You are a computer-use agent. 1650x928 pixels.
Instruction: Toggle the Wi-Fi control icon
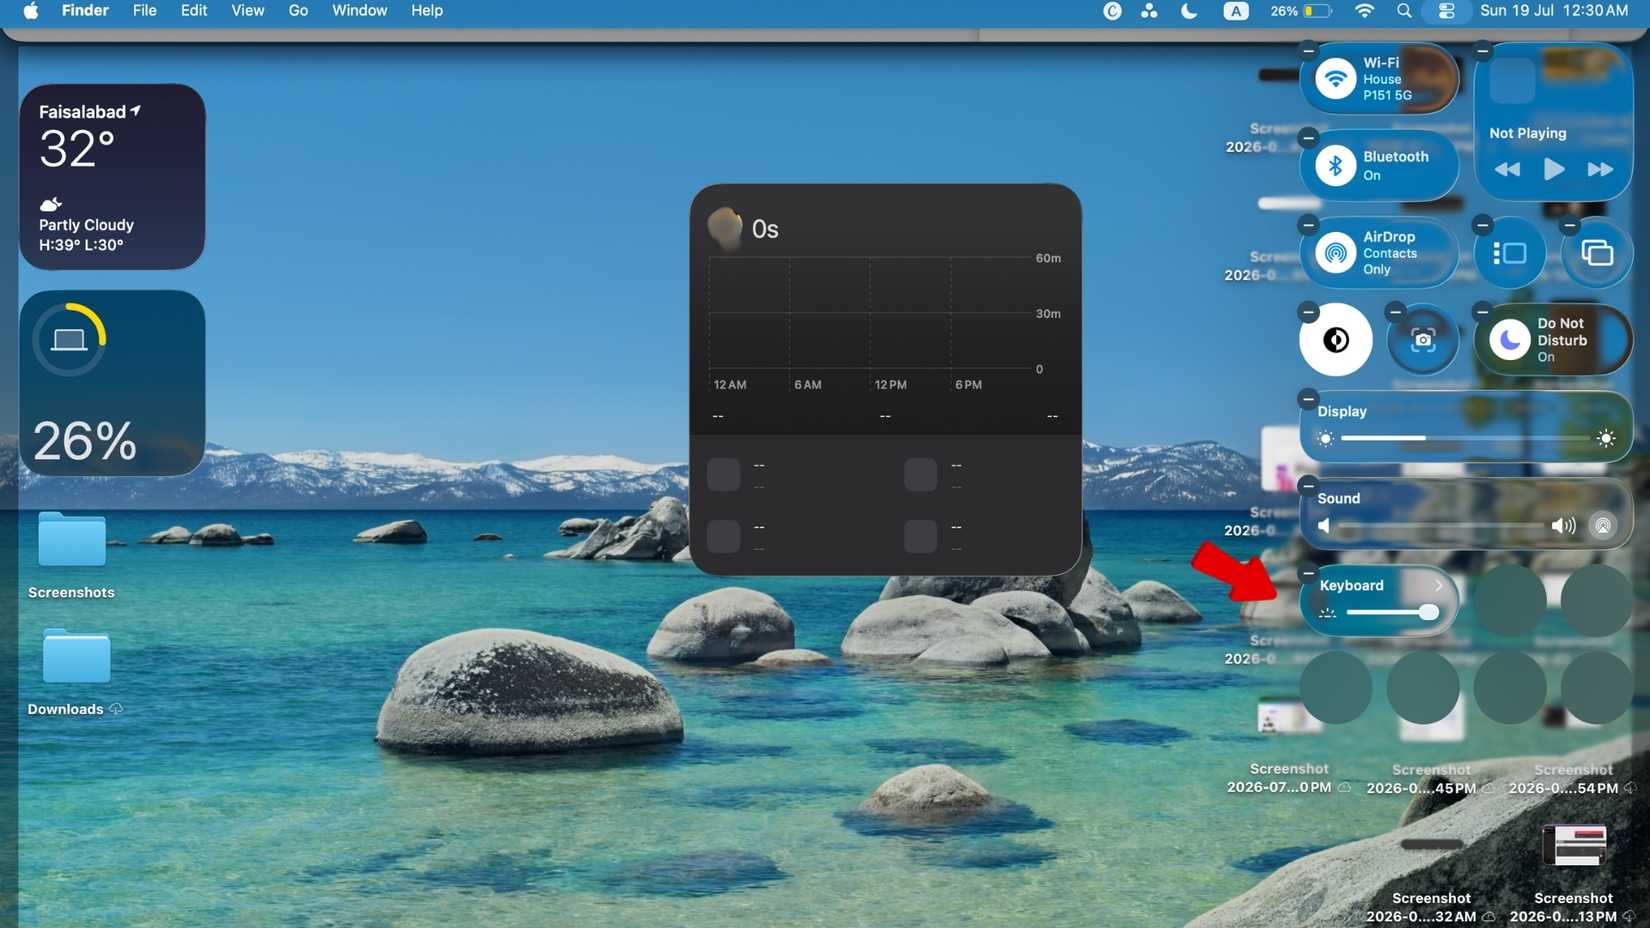point(1335,79)
